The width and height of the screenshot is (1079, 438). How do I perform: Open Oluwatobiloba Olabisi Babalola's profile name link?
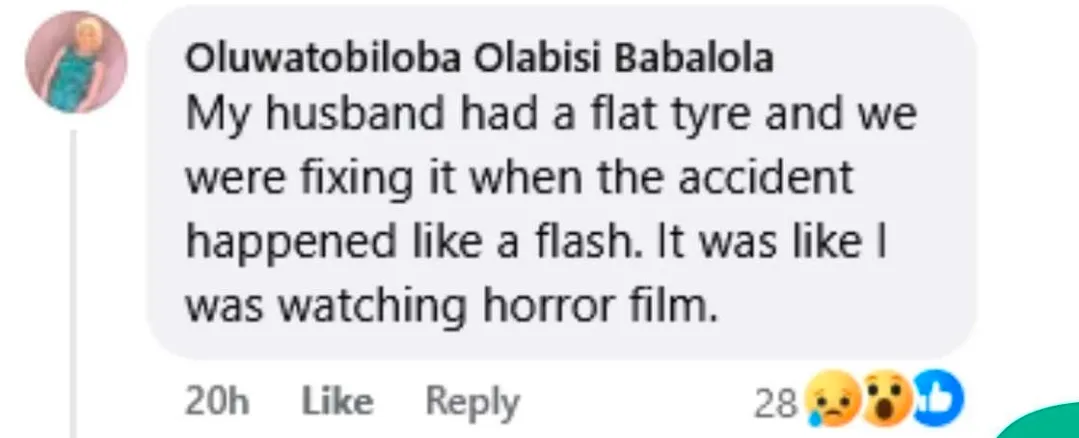click(479, 60)
